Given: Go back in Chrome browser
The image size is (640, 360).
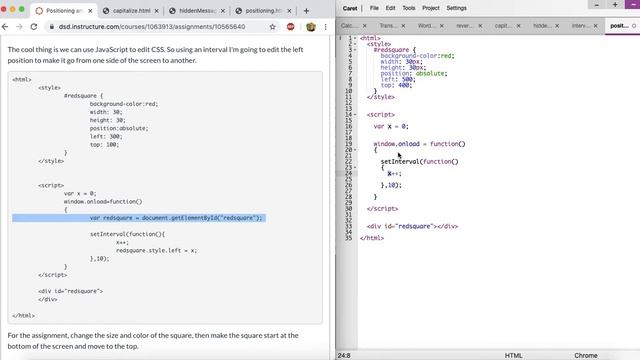Looking at the screenshot, I should [x=5, y=27].
